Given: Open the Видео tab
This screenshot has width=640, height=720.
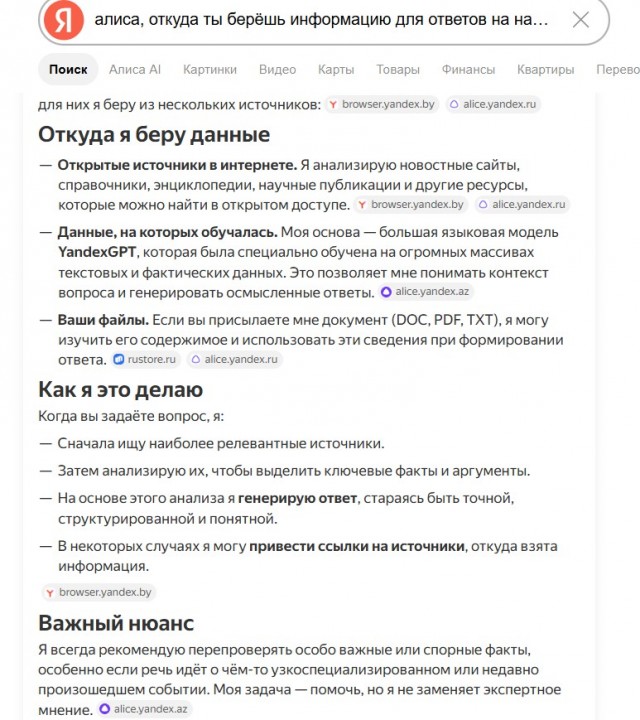Looking at the screenshot, I should [277, 69].
